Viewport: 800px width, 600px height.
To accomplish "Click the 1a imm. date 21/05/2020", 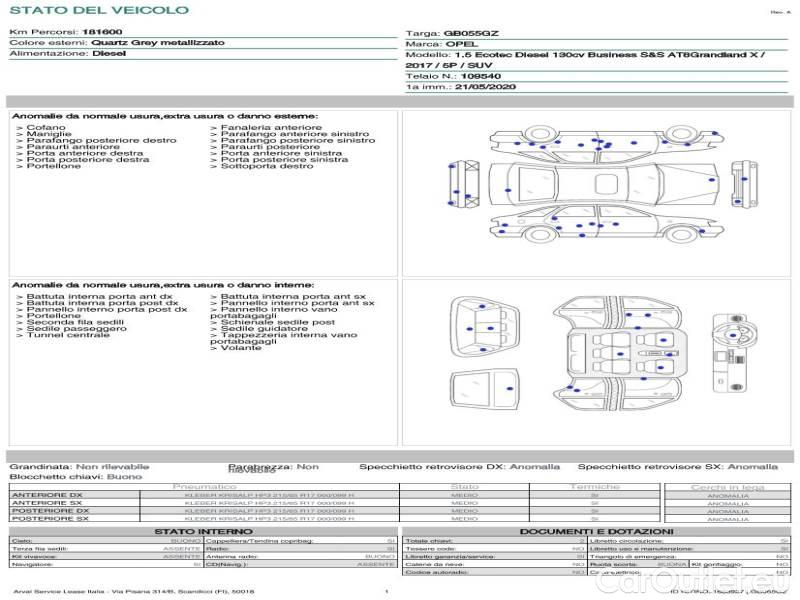I will click(x=485, y=87).
